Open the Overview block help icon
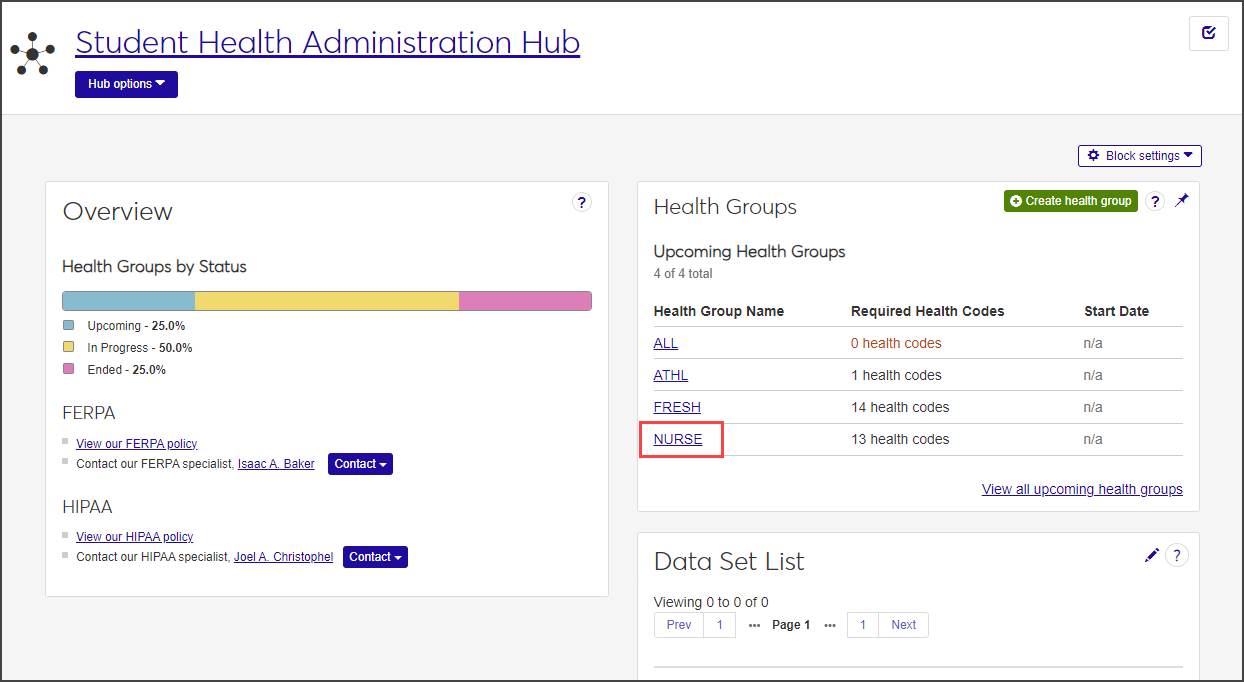 click(x=582, y=202)
